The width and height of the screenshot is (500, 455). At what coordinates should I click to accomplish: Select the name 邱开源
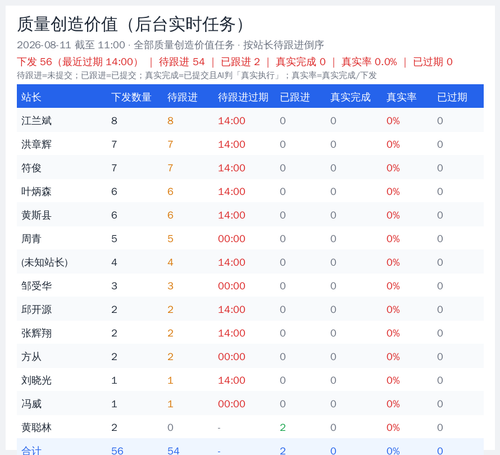[36, 310]
